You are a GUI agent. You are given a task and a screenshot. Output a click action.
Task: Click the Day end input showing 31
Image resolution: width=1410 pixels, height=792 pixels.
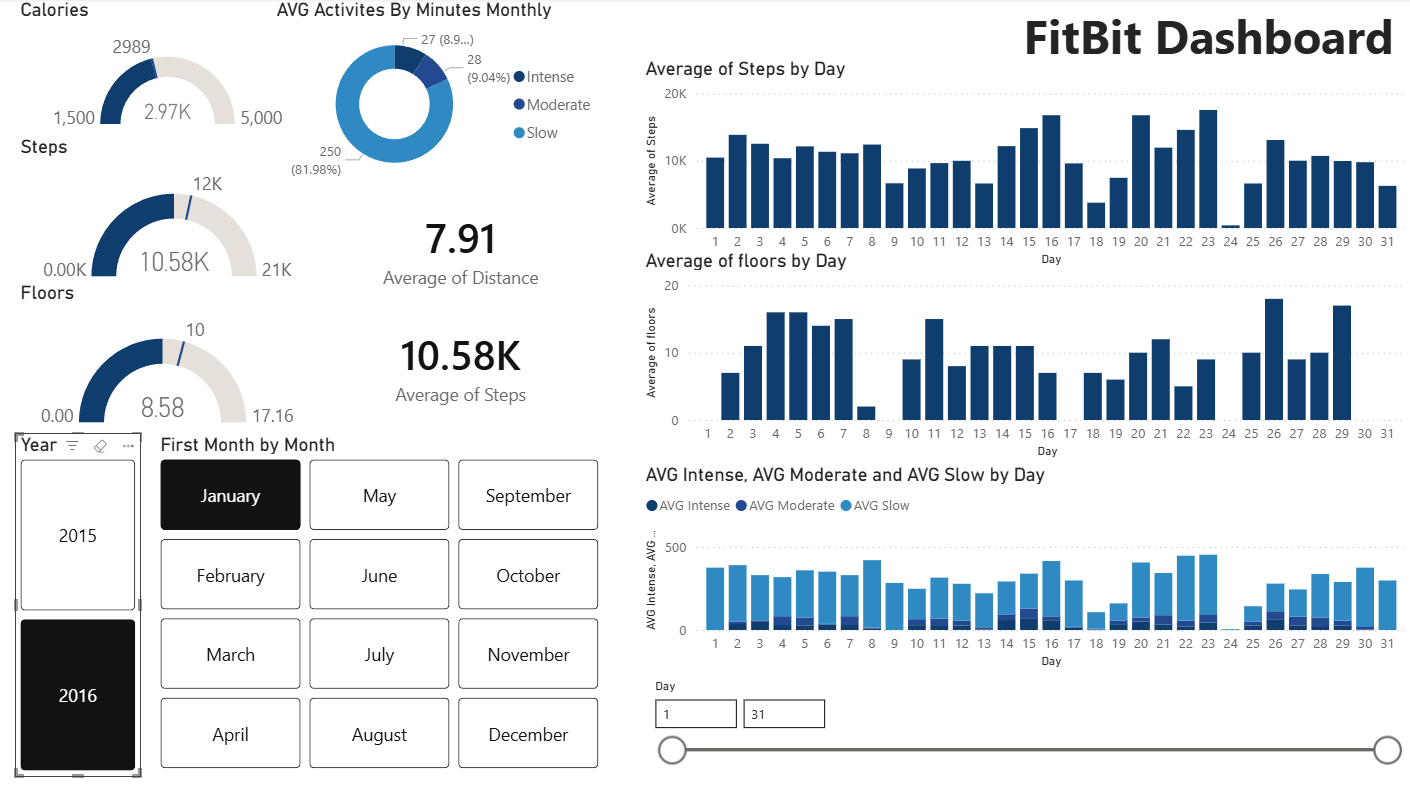tap(784, 713)
